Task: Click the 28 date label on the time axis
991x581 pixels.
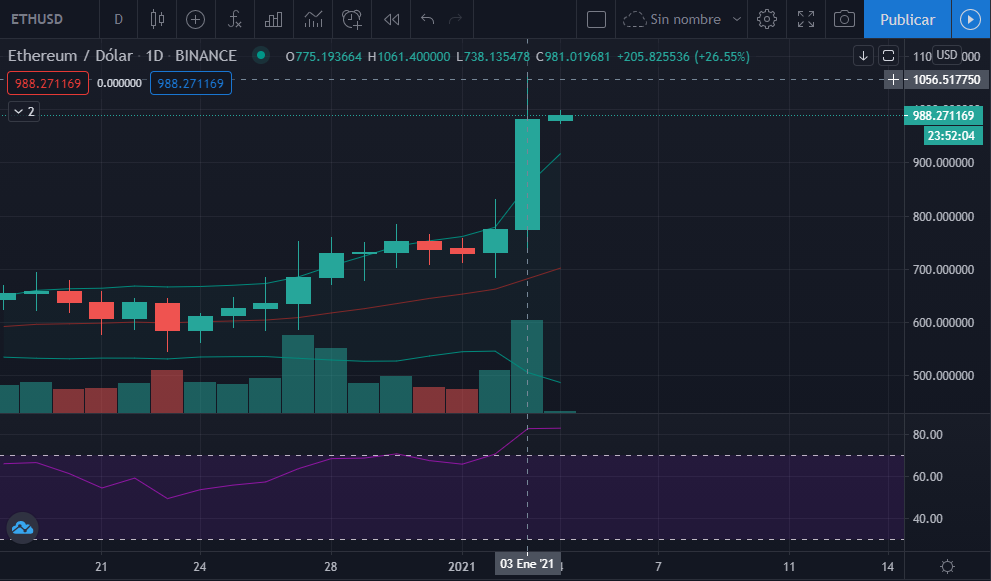Action: pyautogui.click(x=331, y=566)
